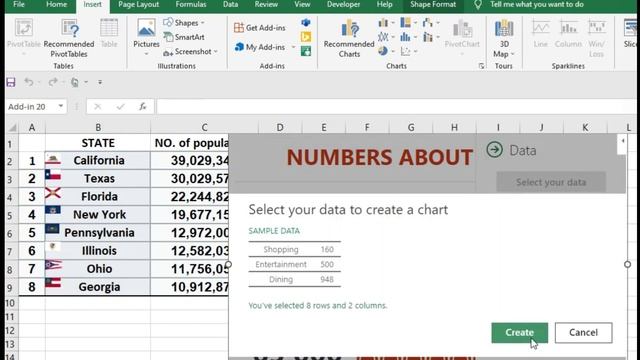Insert a Table from the ribbon
The image size is (640, 360).
click(x=109, y=33)
